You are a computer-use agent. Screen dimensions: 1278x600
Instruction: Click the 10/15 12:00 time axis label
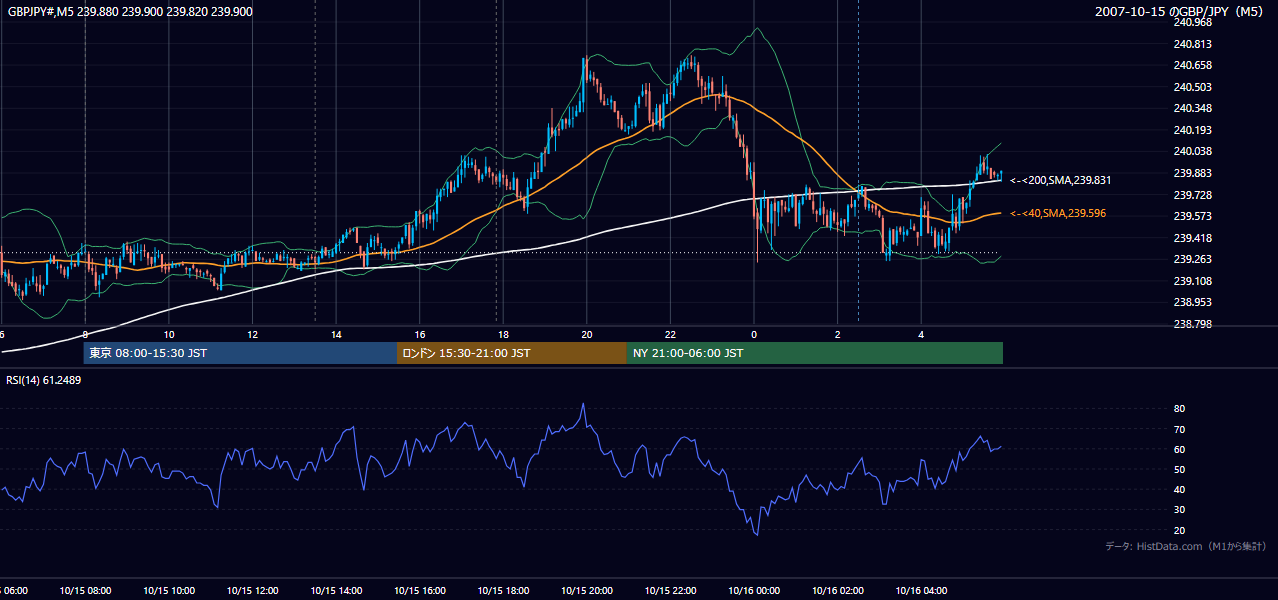tap(252, 591)
